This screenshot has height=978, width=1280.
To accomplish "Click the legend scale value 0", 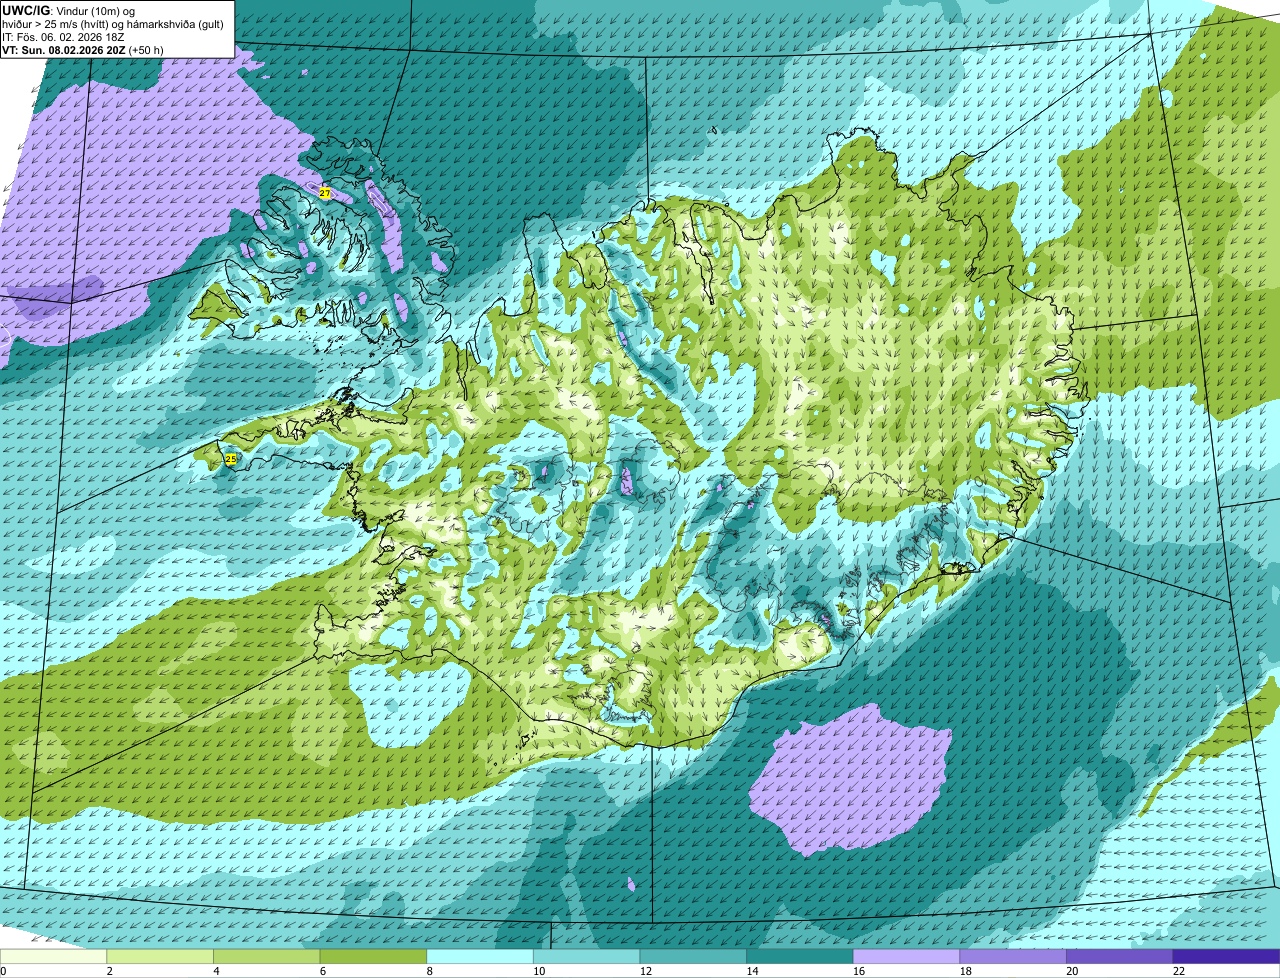I will pyautogui.click(x=3, y=971).
